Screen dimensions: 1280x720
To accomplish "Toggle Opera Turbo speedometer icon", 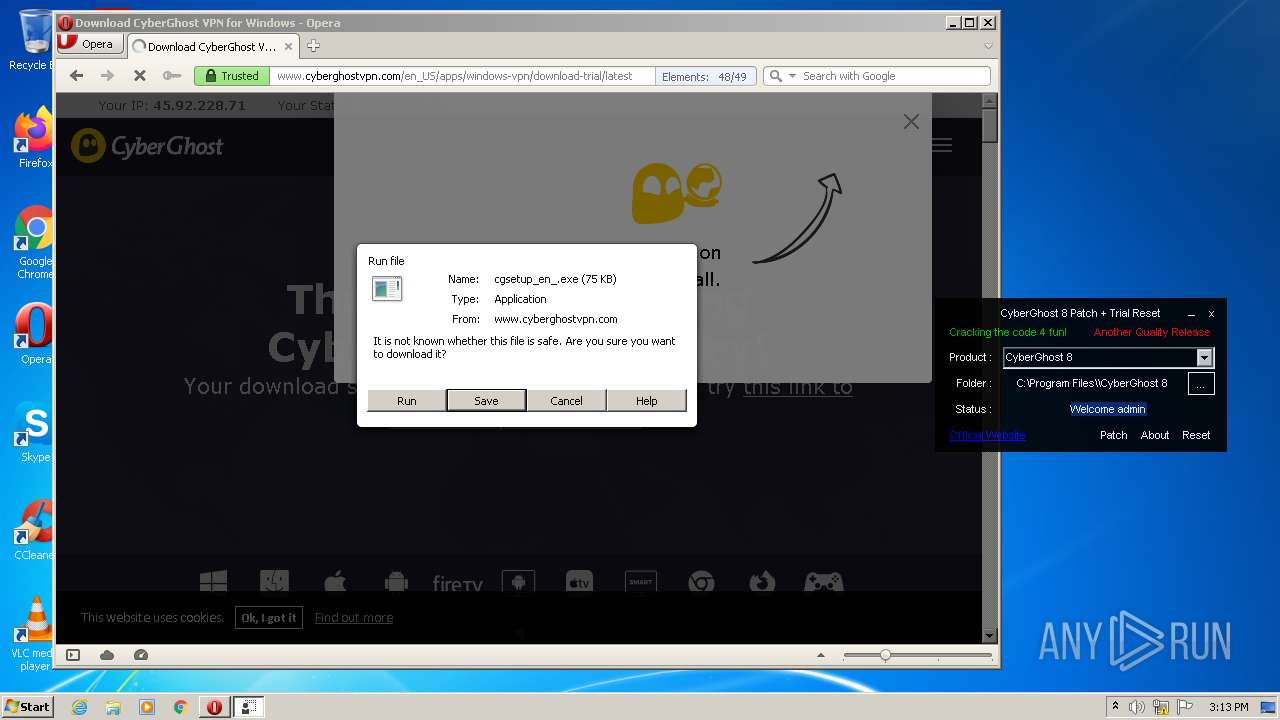I will pyautogui.click(x=141, y=655).
